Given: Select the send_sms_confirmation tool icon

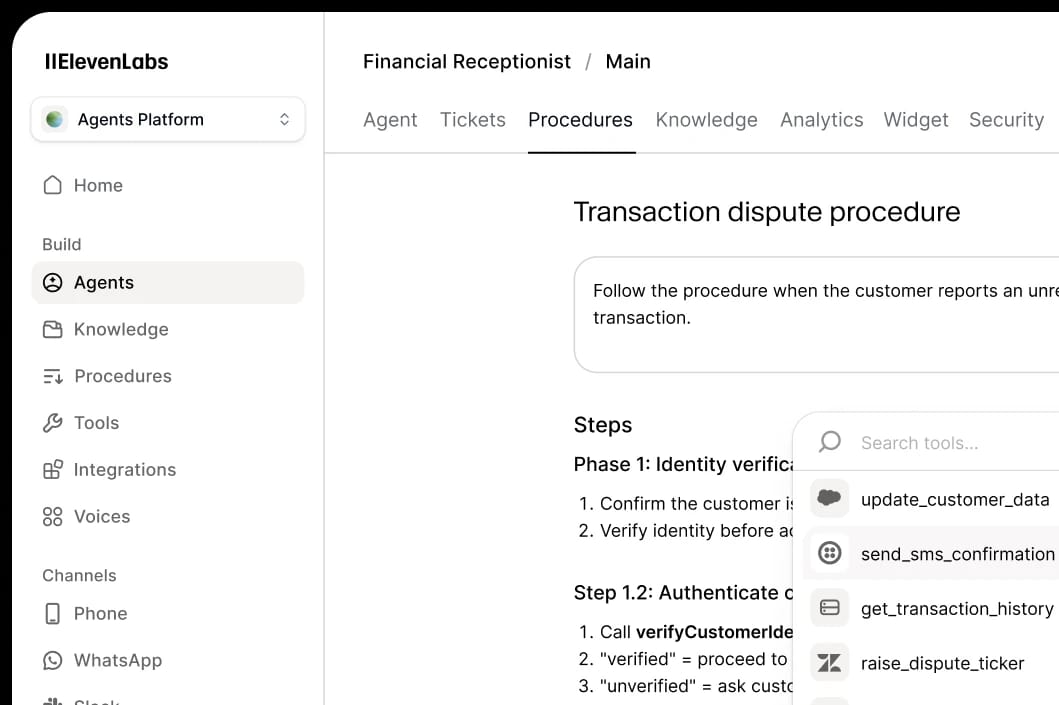Looking at the screenshot, I should [829, 552].
